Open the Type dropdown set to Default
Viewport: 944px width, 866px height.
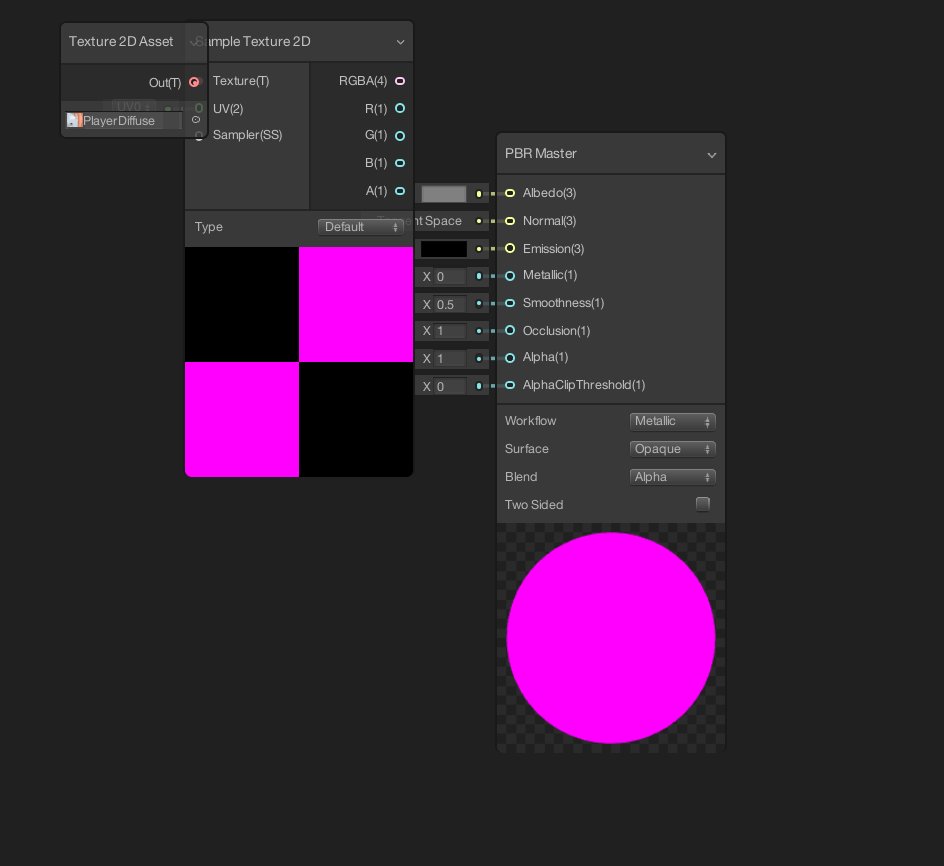(360, 227)
